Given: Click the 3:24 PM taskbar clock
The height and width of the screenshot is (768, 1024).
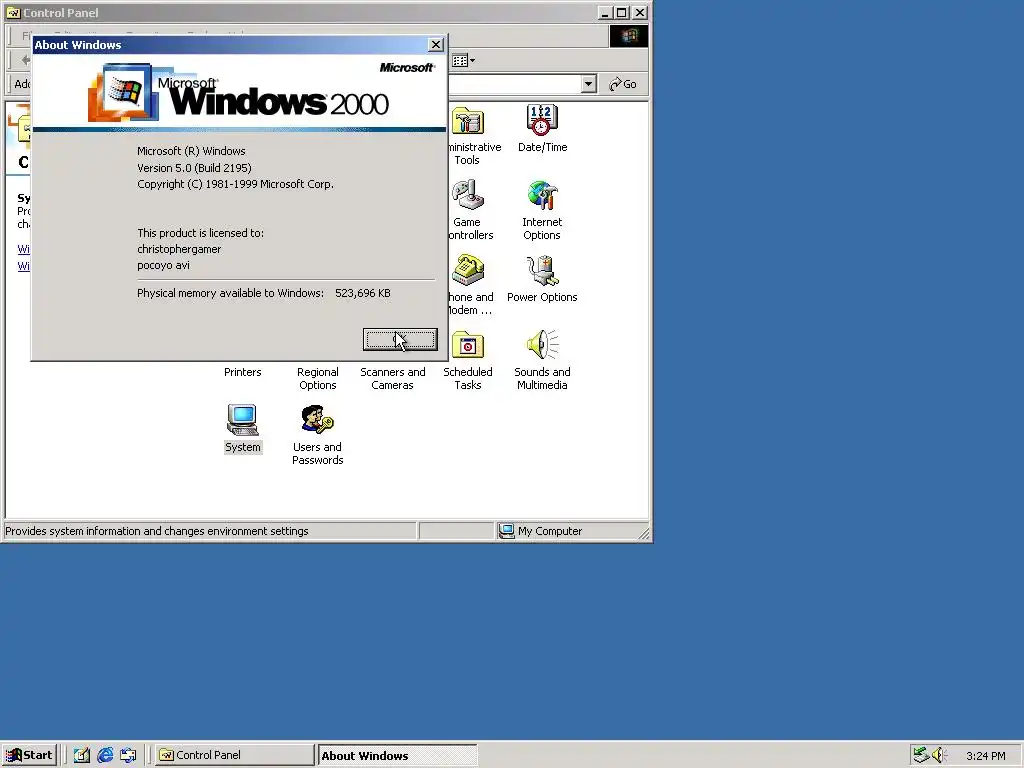Looking at the screenshot, I should click(x=985, y=756).
